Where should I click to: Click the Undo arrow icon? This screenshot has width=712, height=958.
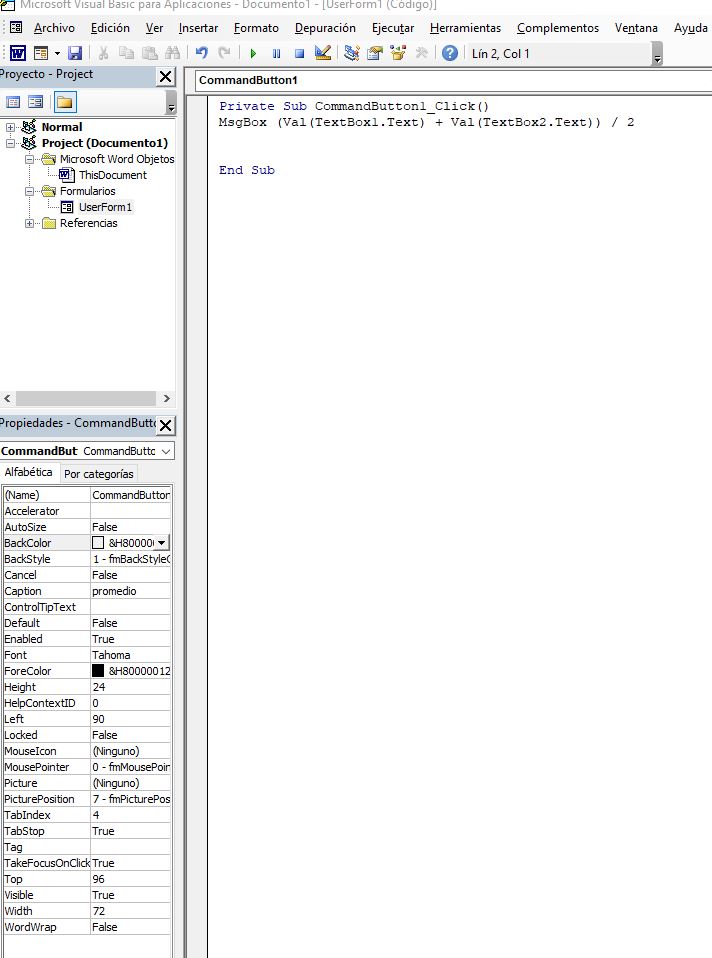coord(202,53)
